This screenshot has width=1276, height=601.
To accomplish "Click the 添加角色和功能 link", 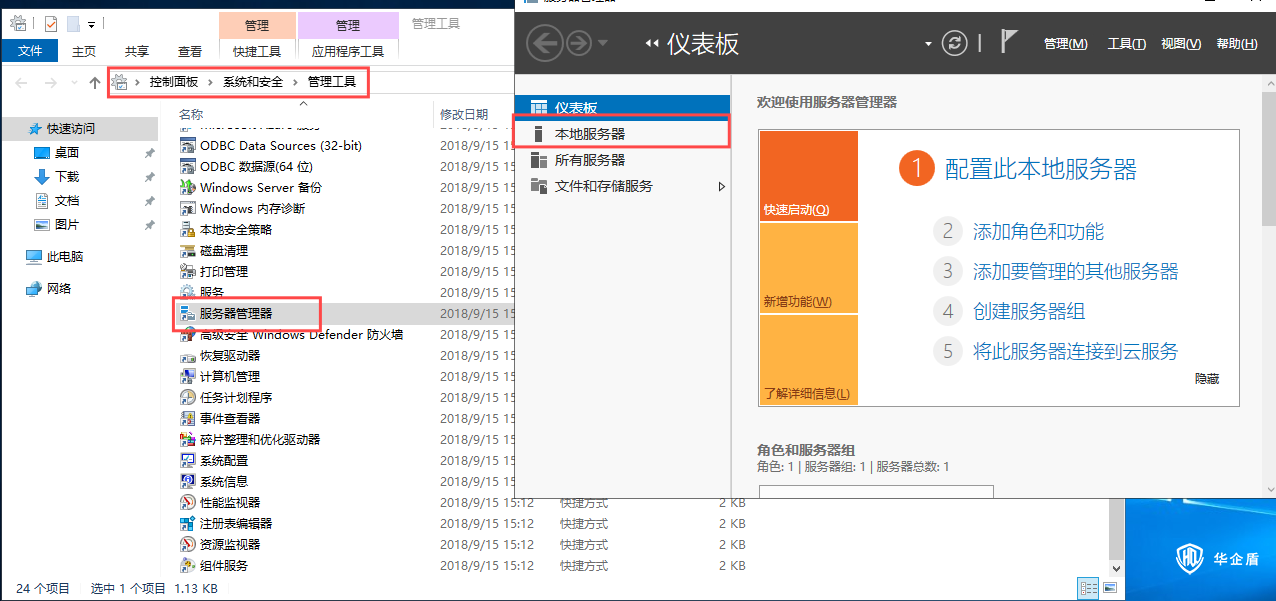I will (x=1038, y=232).
